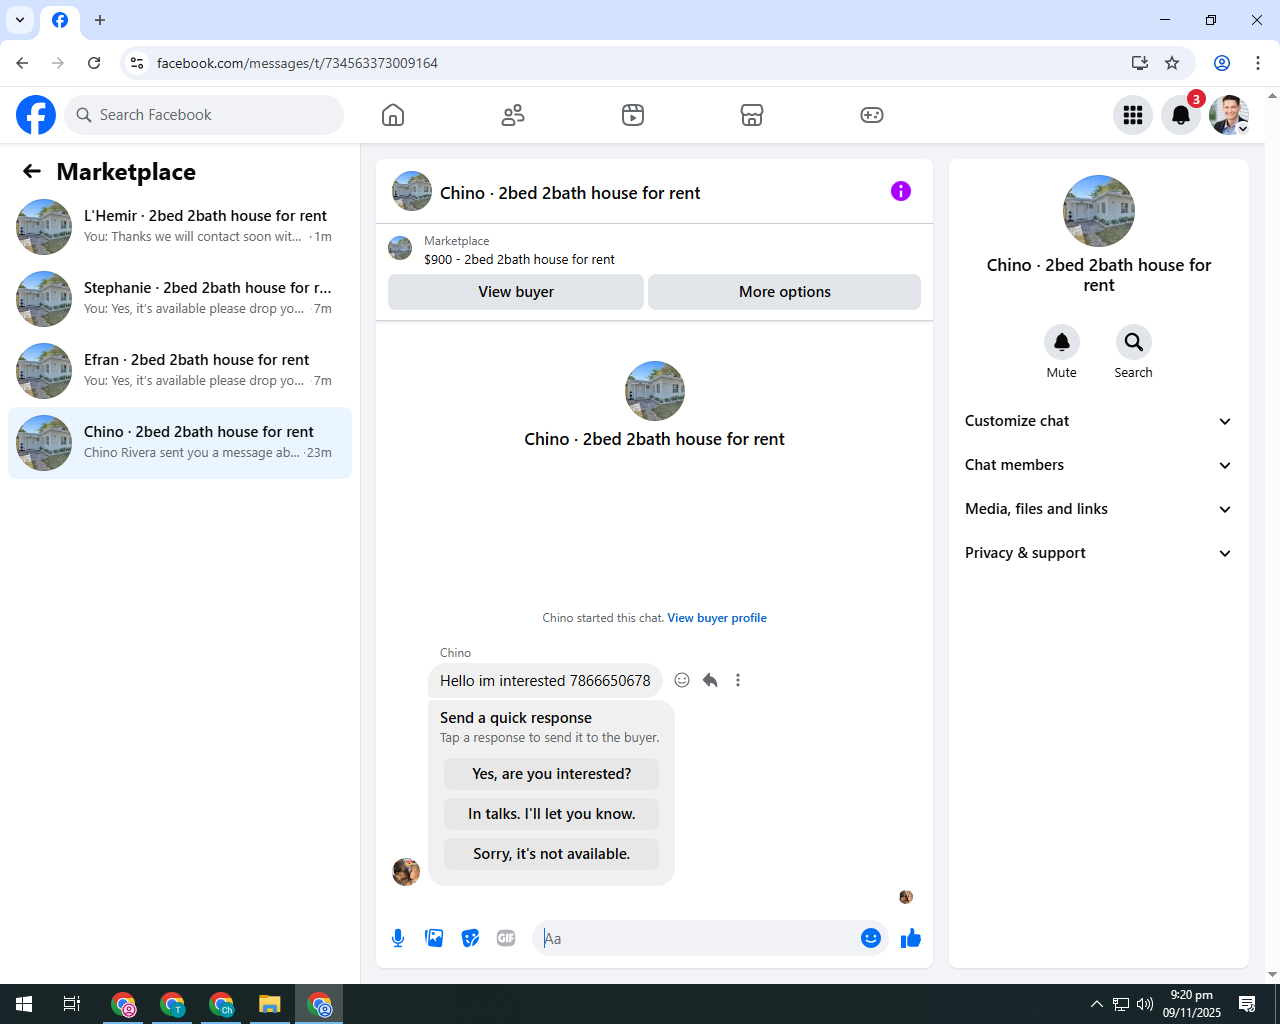Reload the page in browser
This screenshot has height=1024, width=1280.
94,63
